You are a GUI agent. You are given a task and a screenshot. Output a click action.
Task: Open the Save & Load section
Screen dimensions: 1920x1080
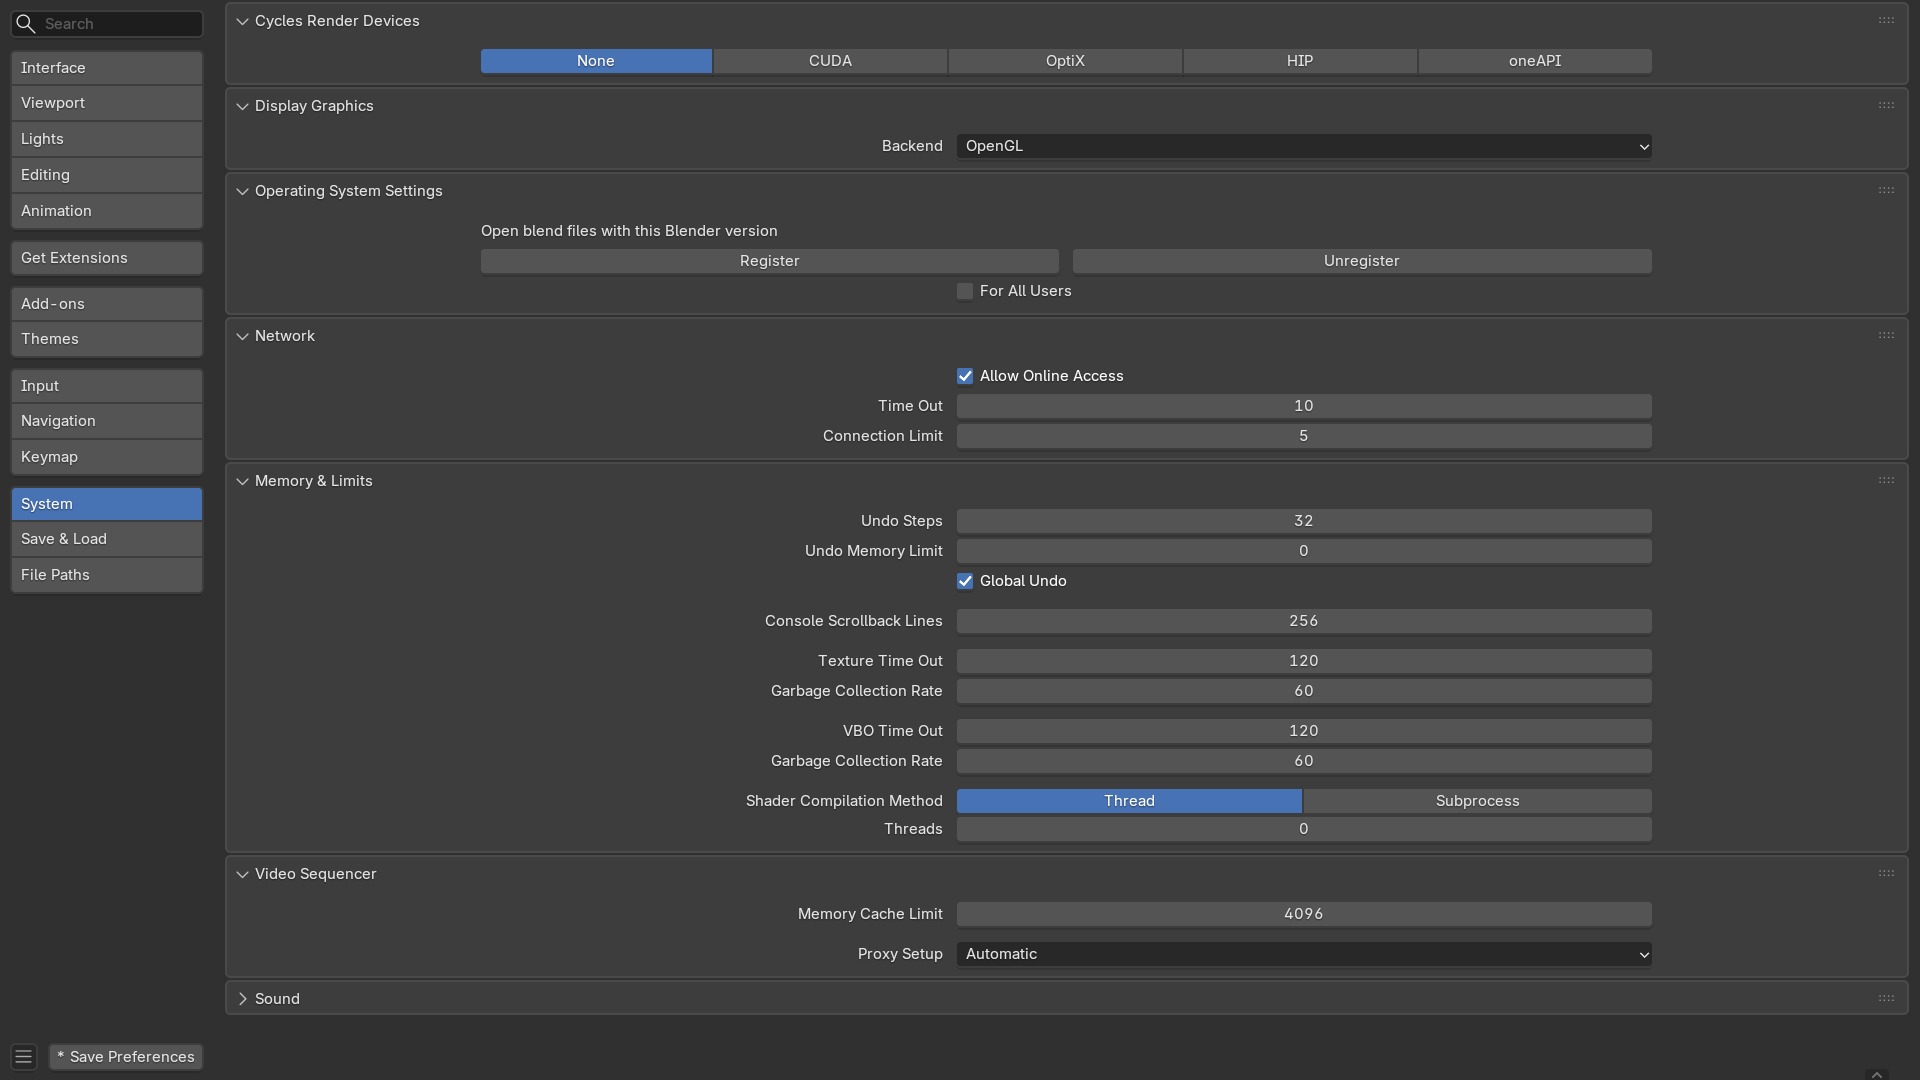point(107,539)
